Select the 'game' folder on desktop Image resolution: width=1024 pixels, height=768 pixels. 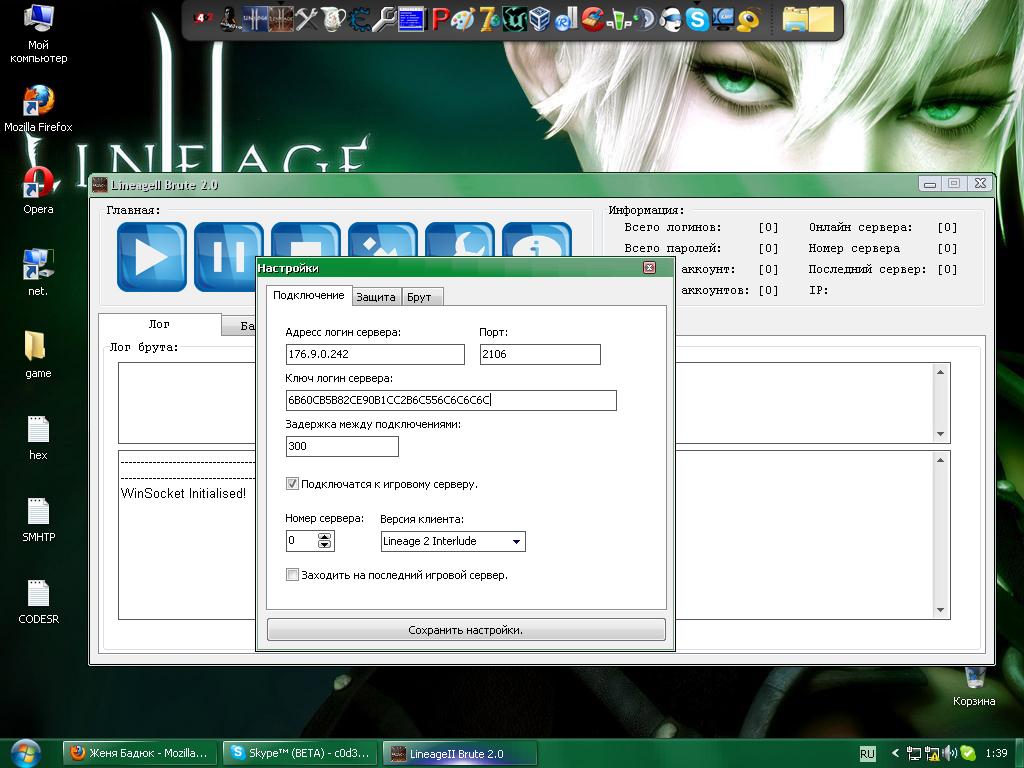(x=38, y=355)
